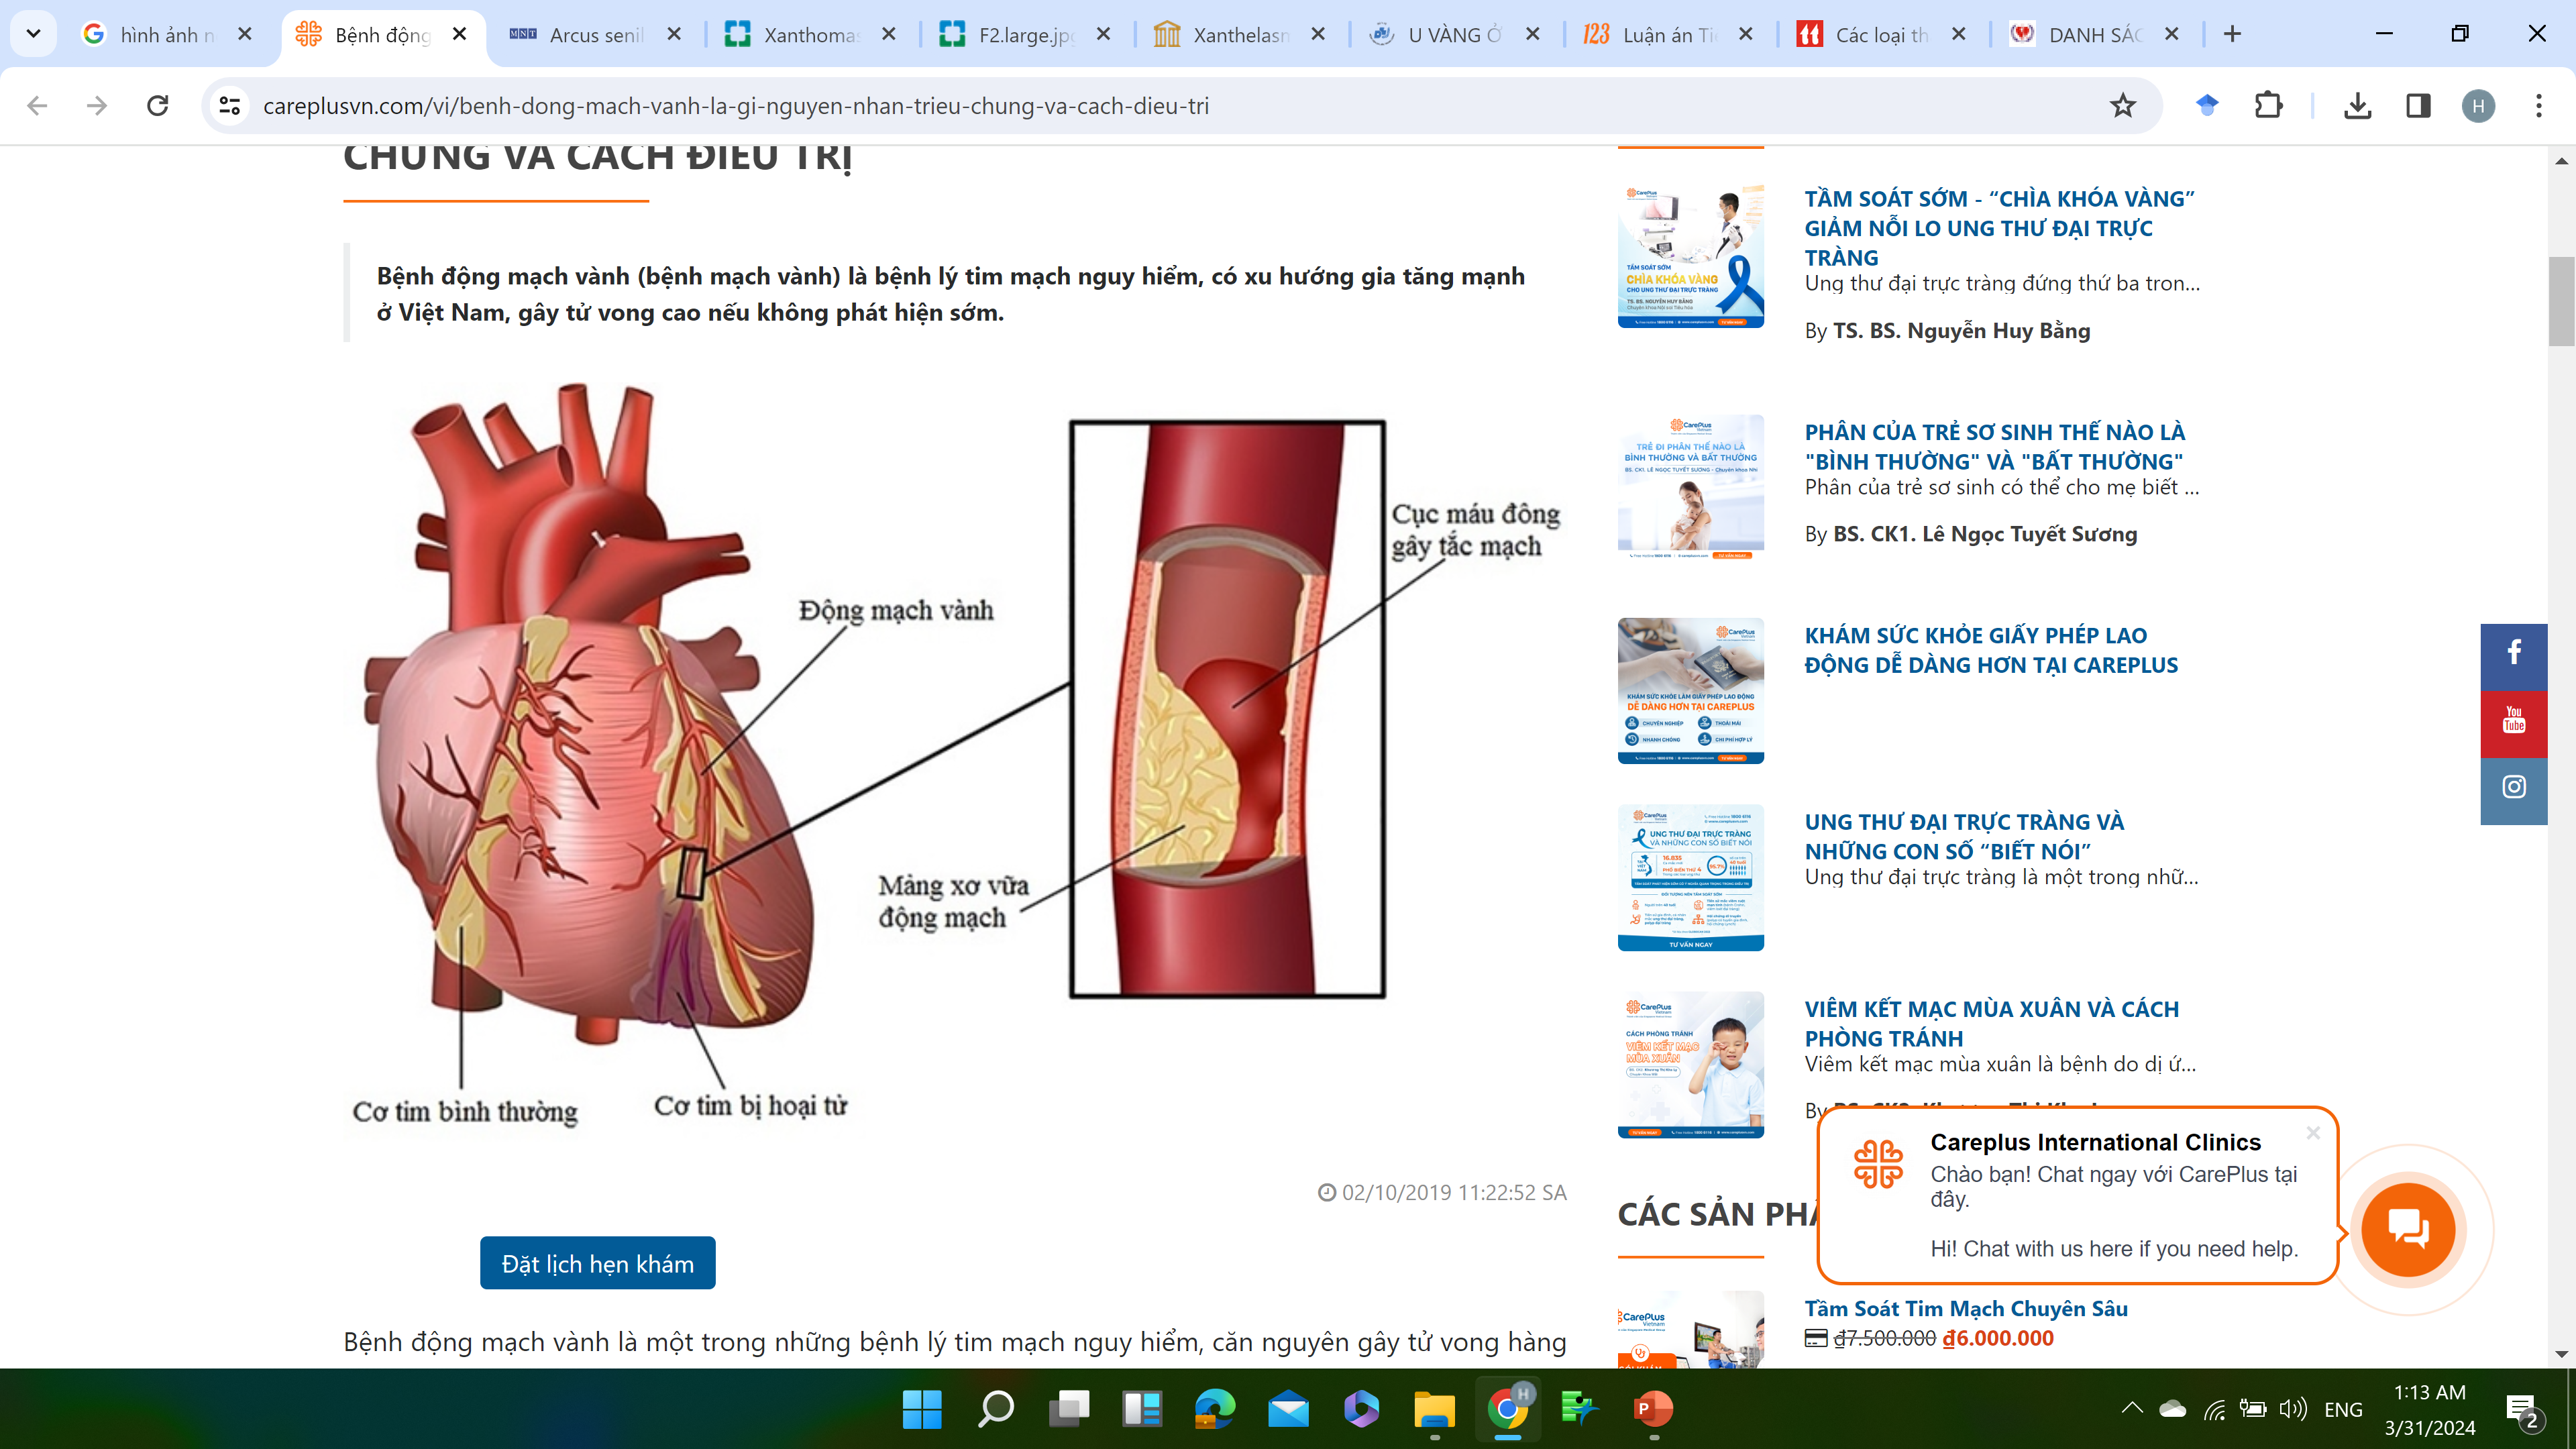The image size is (2576, 1449).
Task: Close the 'Arcus senil' tab
Action: pos(674,34)
